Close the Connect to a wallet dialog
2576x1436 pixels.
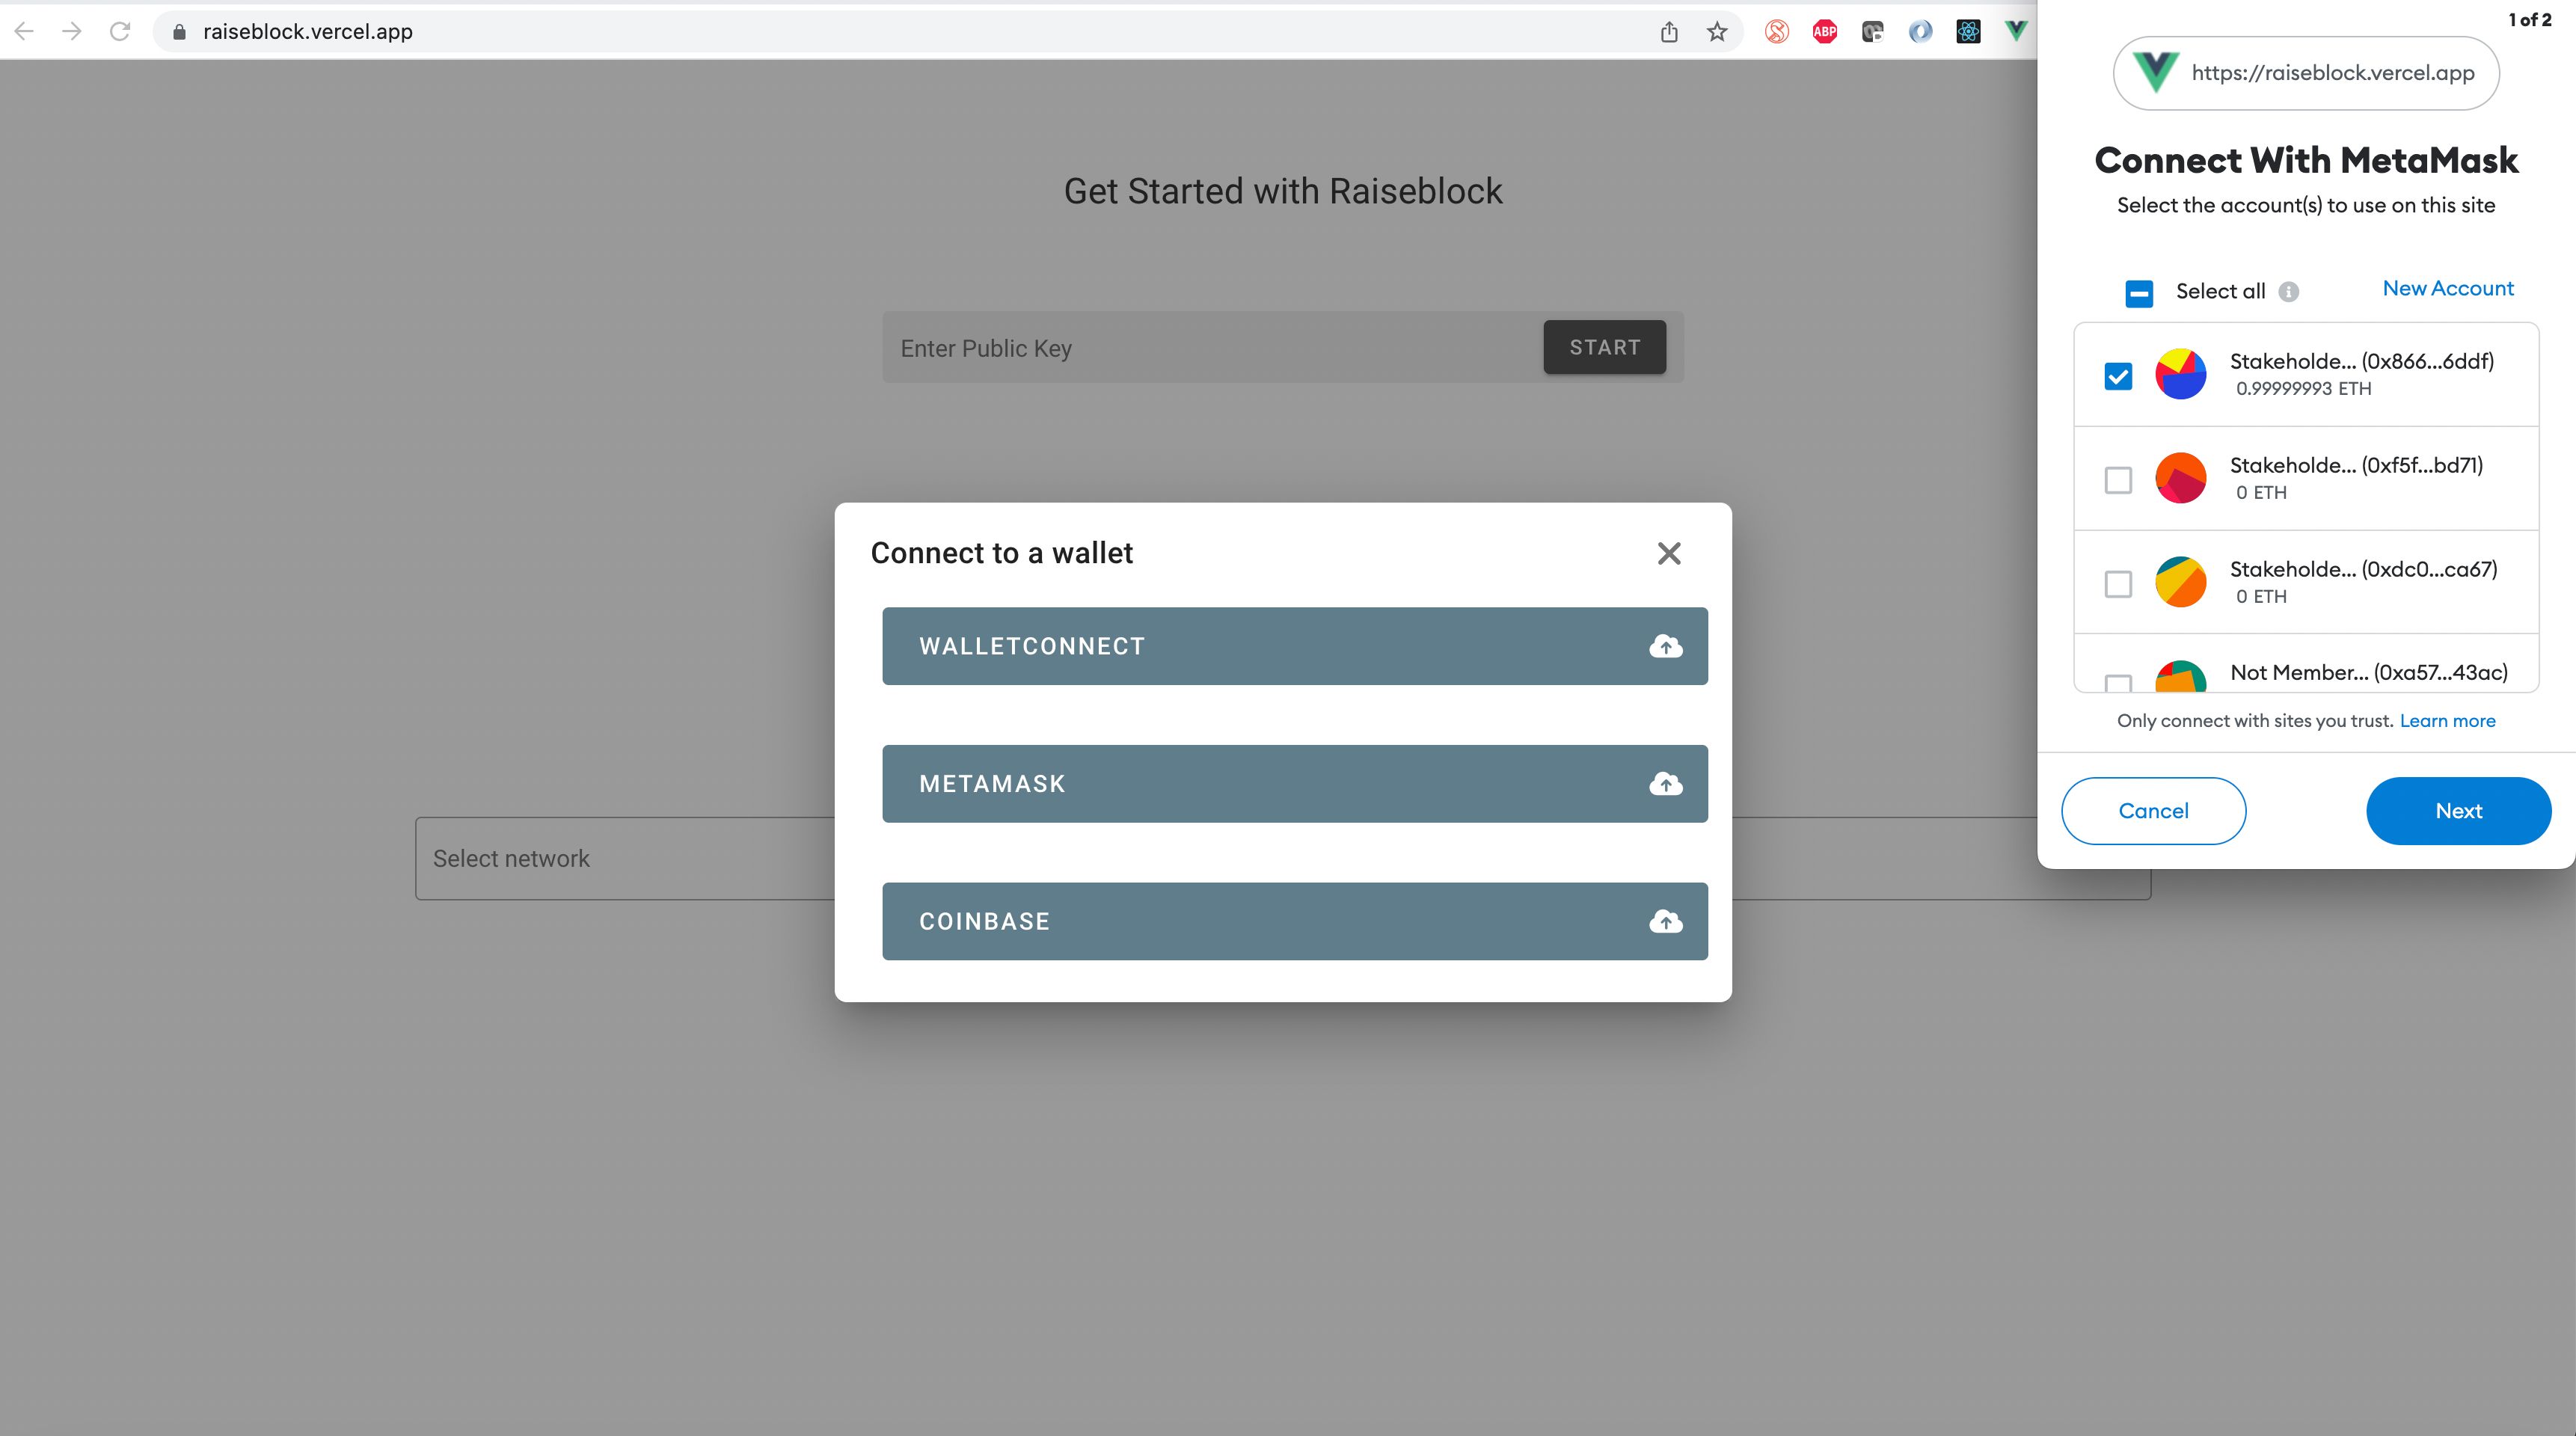(1669, 553)
